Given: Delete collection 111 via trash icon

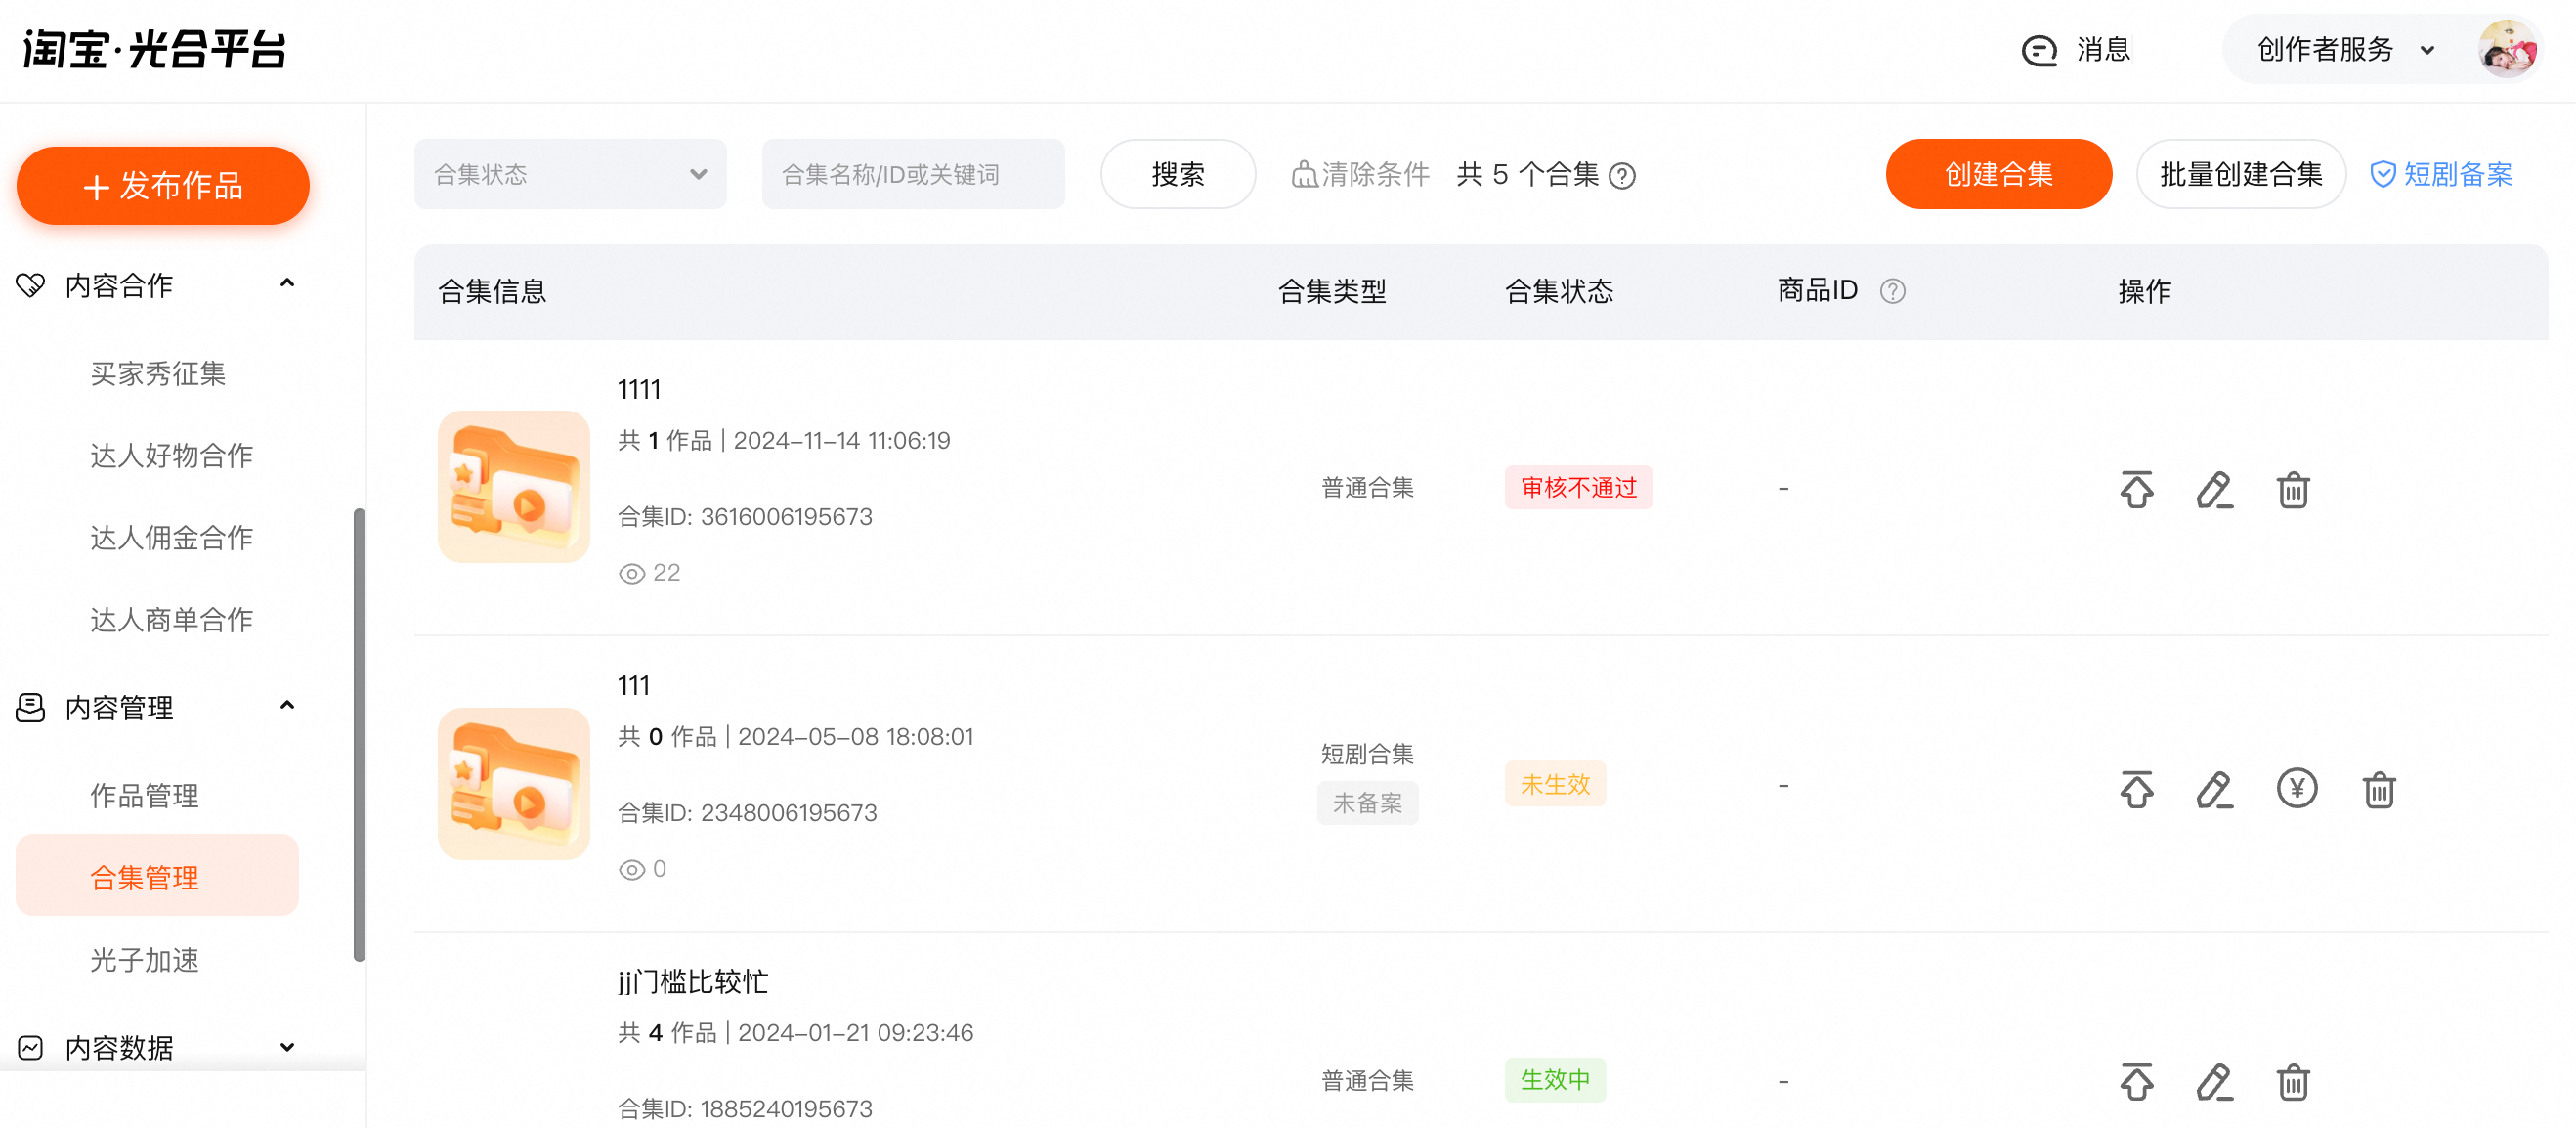Looking at the screenshot, I should pyautogui.click(x=2378, y=789).
